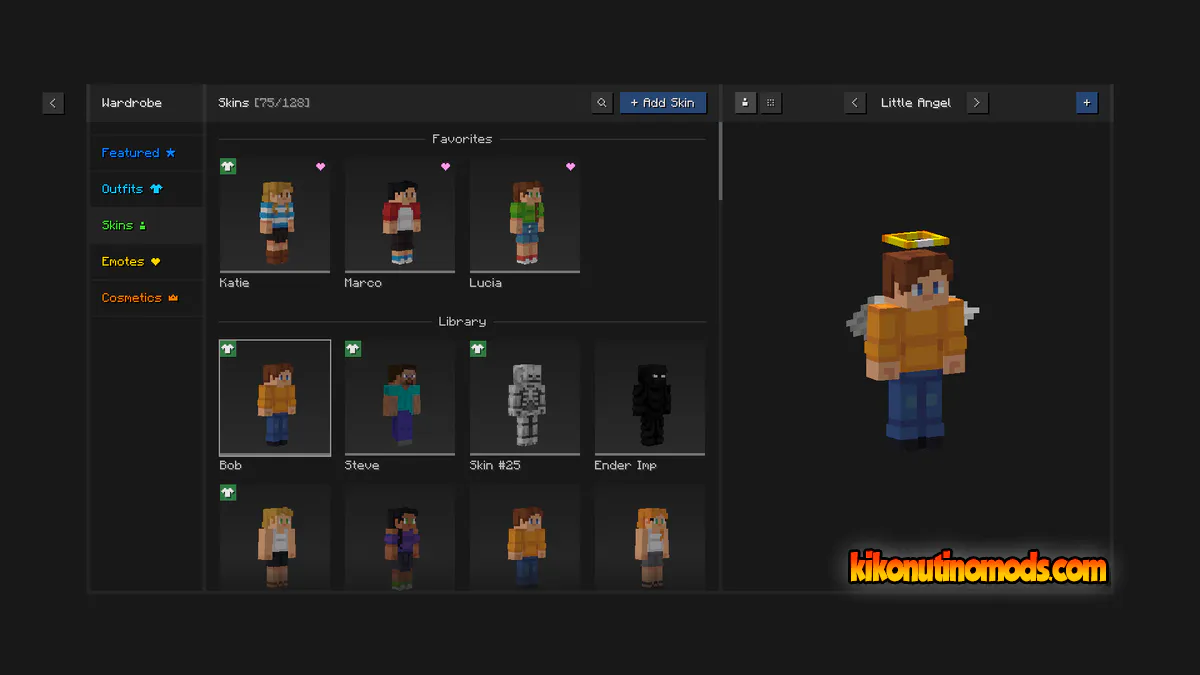Click the heart icon beside Emotes
Viewport: 1200px width, 675px height.
click(x=155, y=261)
